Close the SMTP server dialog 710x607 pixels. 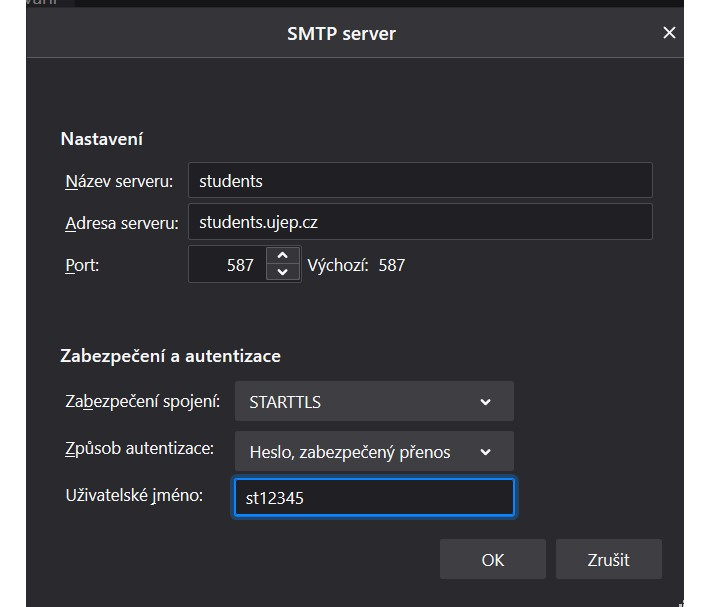(669, 33)
